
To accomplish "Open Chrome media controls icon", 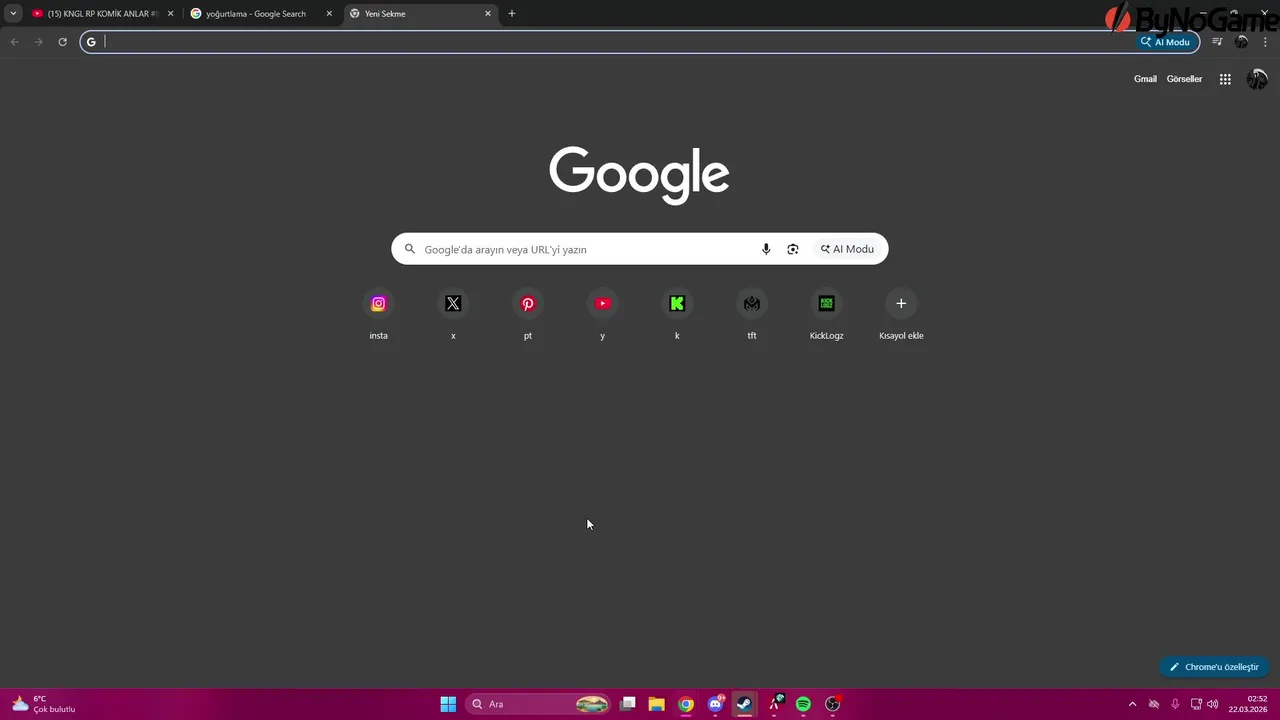I will (x=1217, y=42).
